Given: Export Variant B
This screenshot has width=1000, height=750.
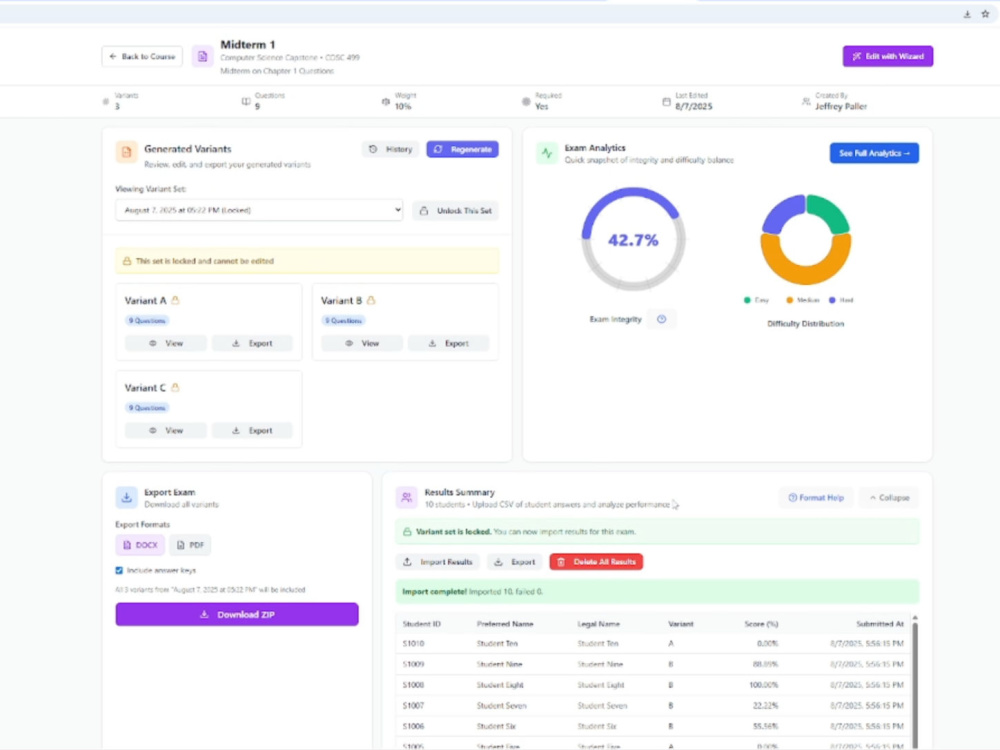Looking at the screenshot, I should pyautogui.click(x=448, y=343).
